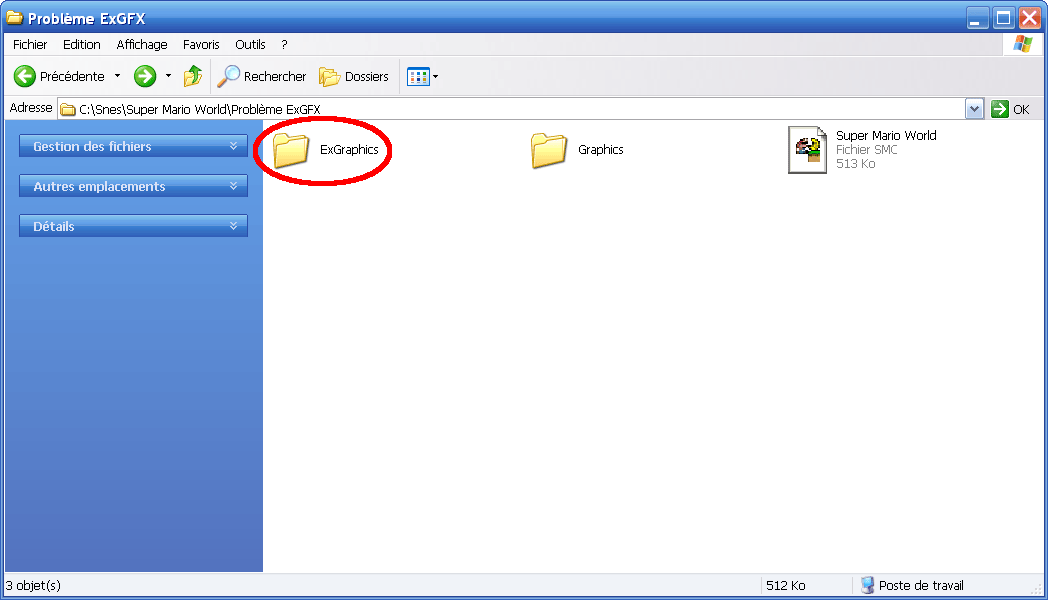Image resolution: width=1048 pixels, height=600 pixels.
Task: Click the 513 Ko file size text
Action: coord(855,164)
